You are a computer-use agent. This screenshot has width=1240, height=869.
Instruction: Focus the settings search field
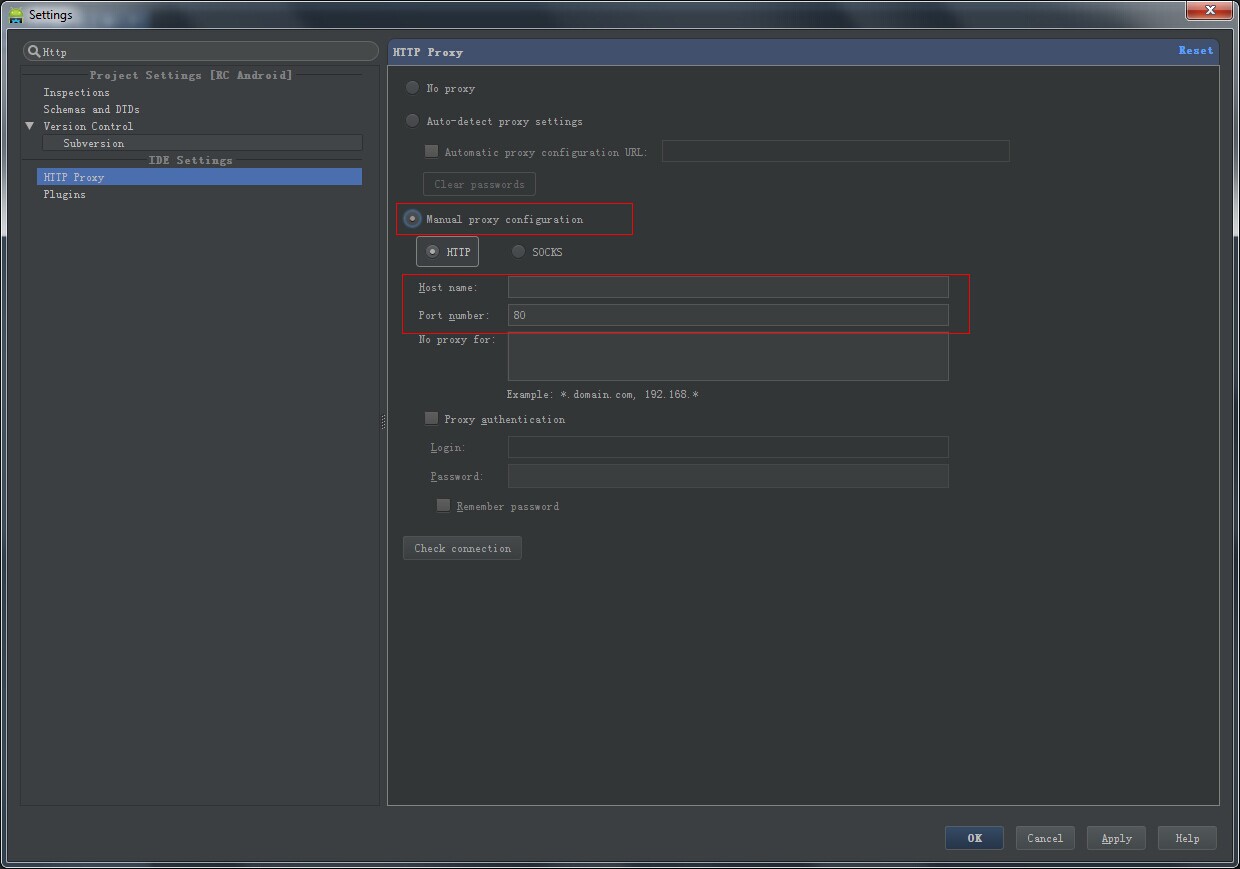tap(201, 51)
